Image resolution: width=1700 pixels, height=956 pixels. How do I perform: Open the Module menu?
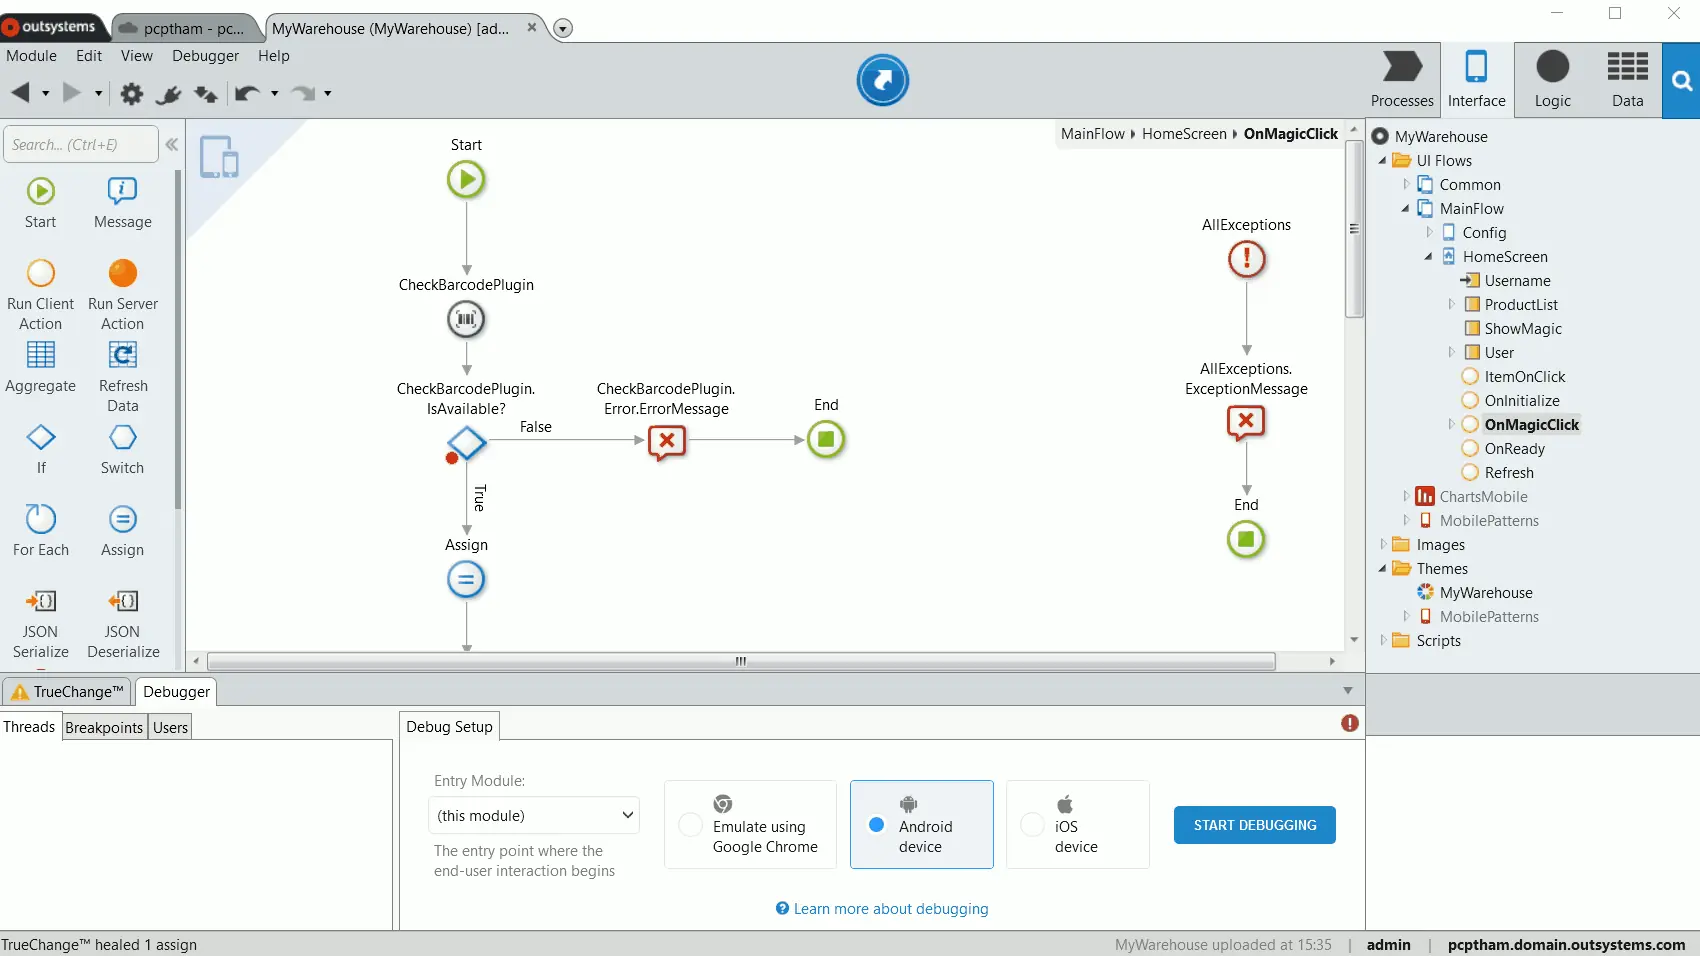[31, 56]
